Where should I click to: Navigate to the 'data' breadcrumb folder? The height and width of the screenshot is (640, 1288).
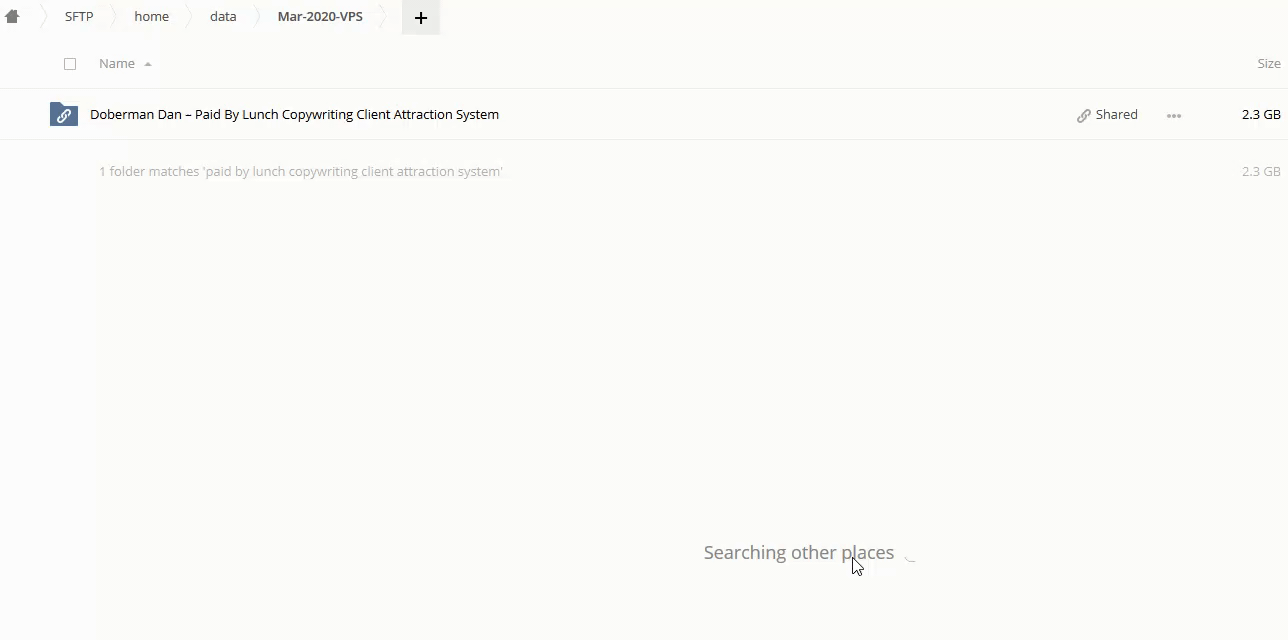[x=223, y=17]
